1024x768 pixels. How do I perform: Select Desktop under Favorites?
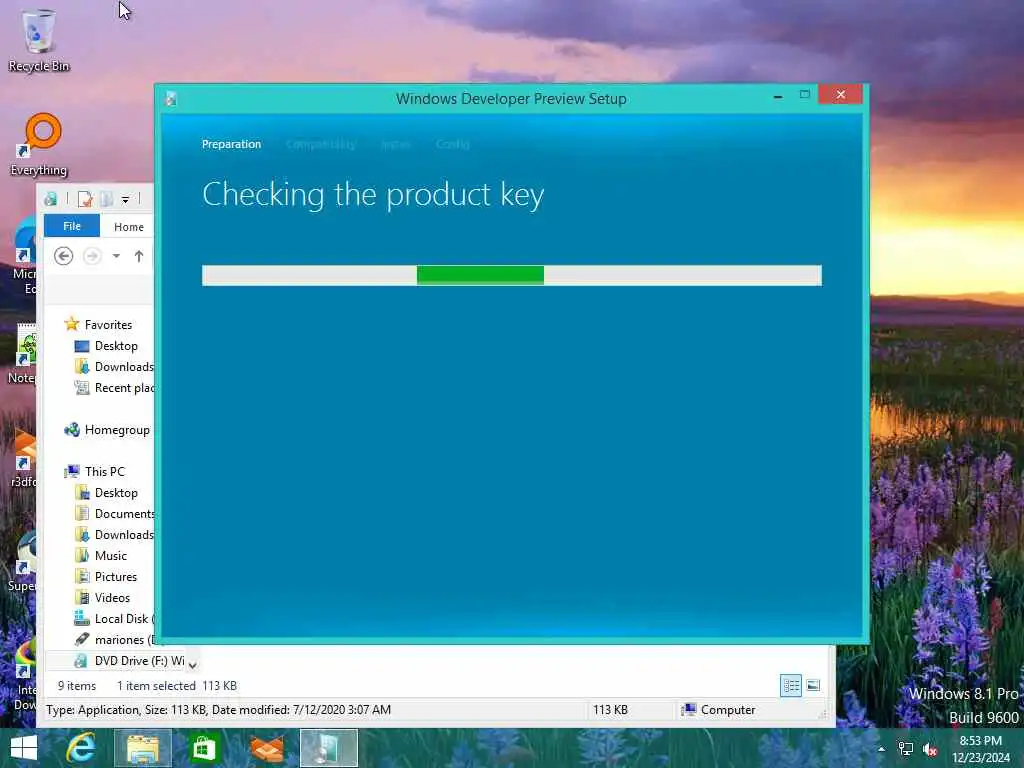(106, 345)
